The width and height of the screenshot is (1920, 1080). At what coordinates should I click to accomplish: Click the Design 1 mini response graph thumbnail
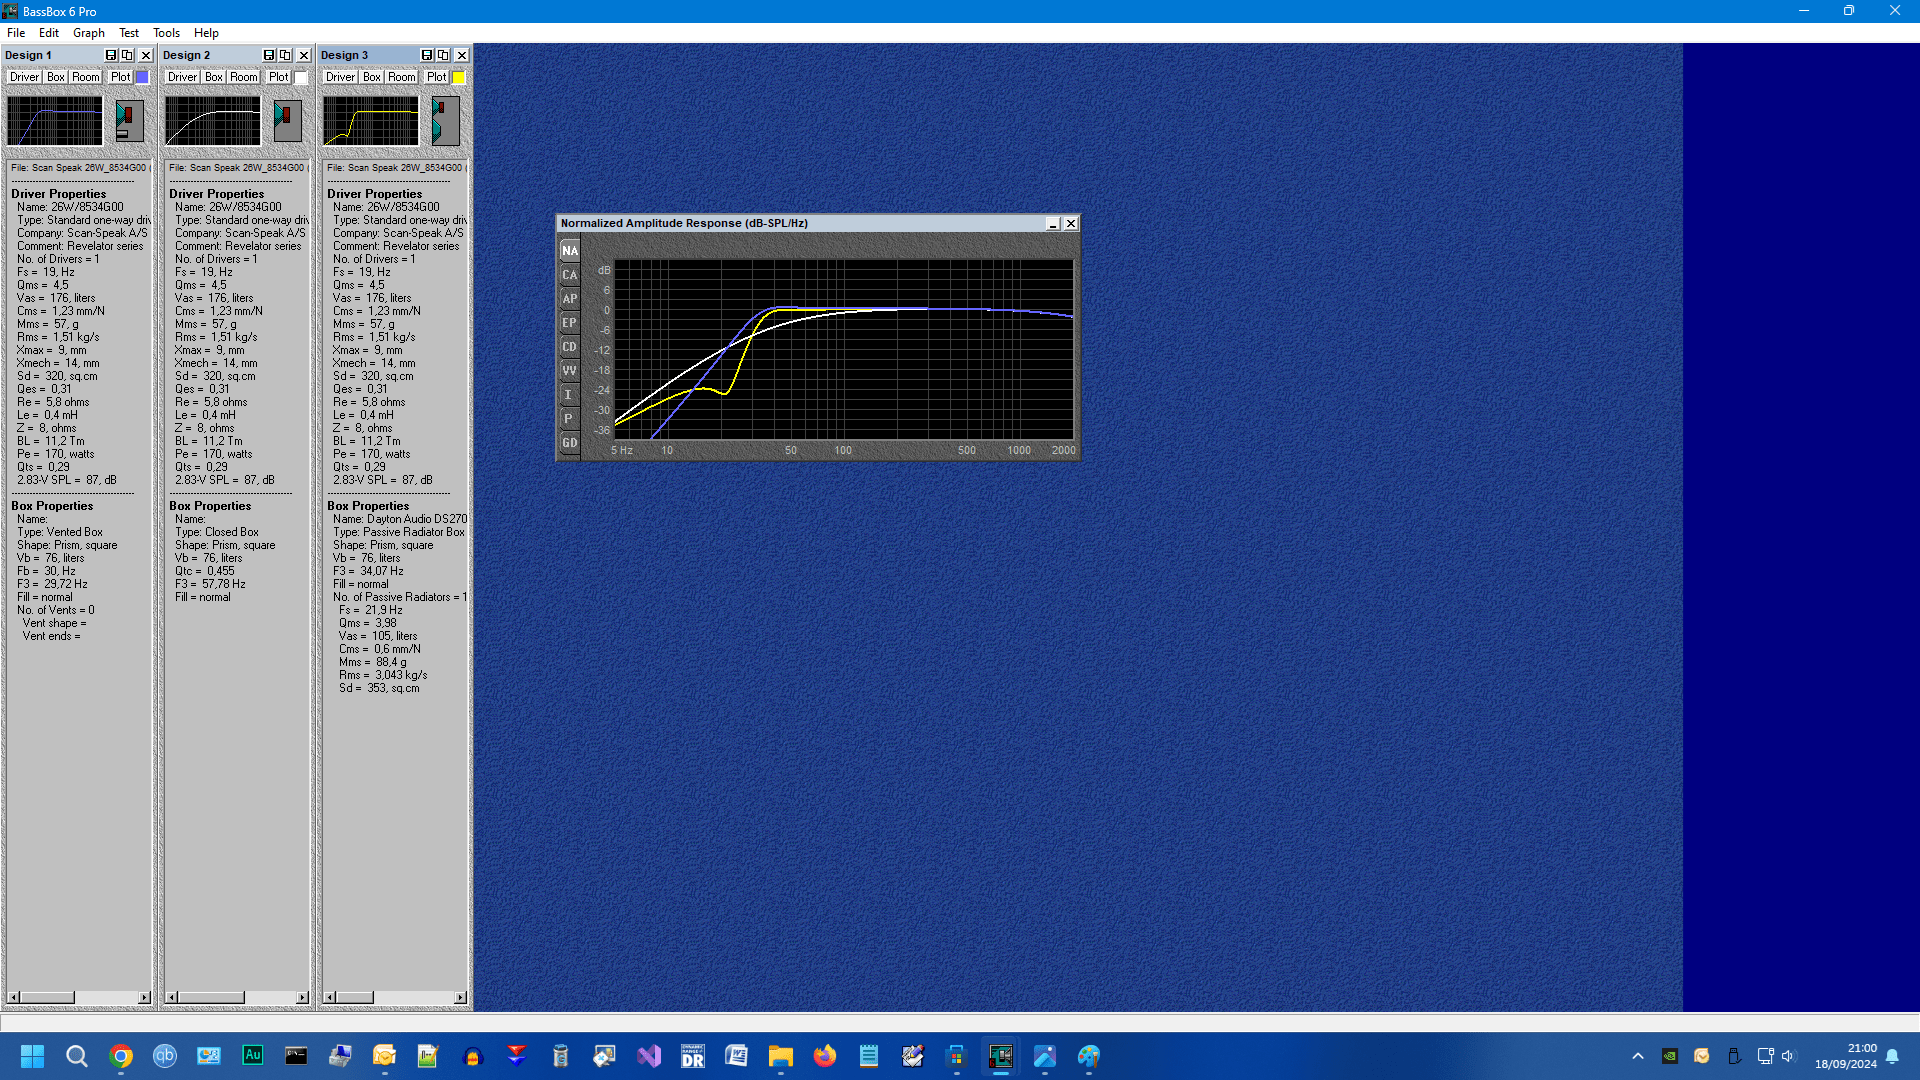(55, 120)
